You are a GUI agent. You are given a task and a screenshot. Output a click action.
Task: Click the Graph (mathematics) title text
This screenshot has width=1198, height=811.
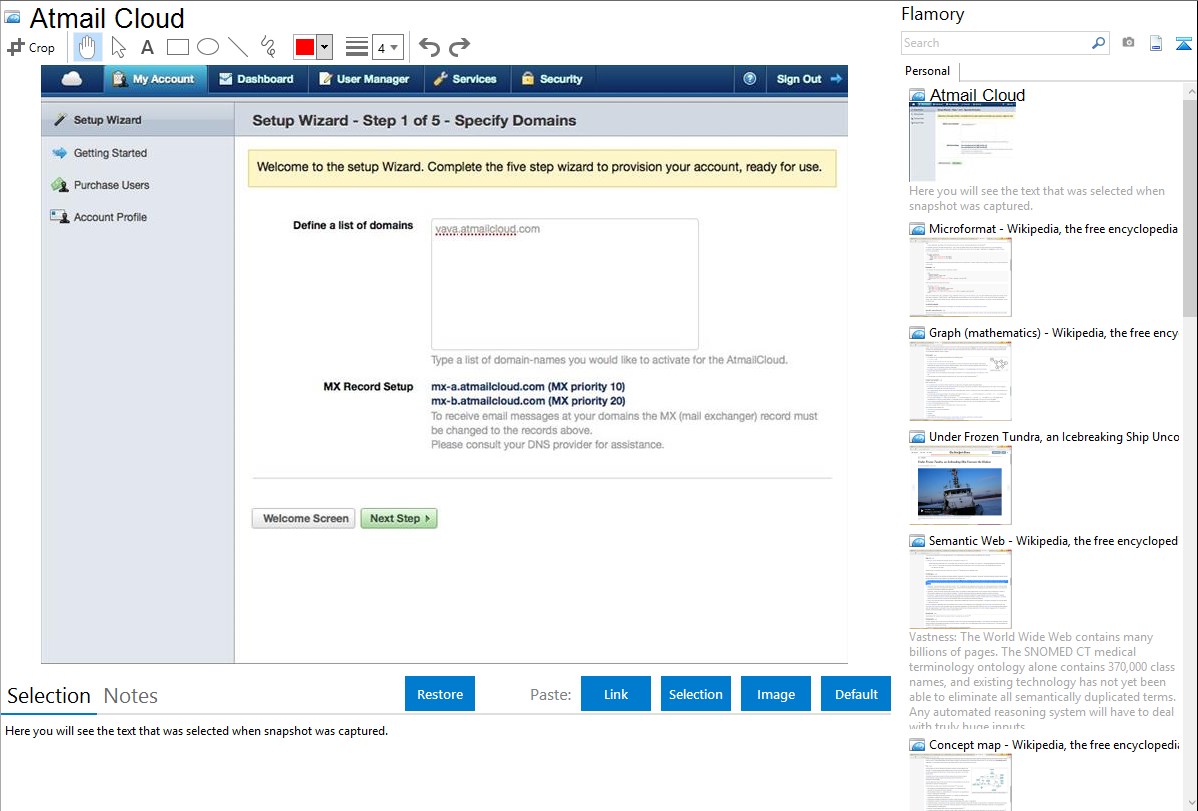[x=1053, y=333]
